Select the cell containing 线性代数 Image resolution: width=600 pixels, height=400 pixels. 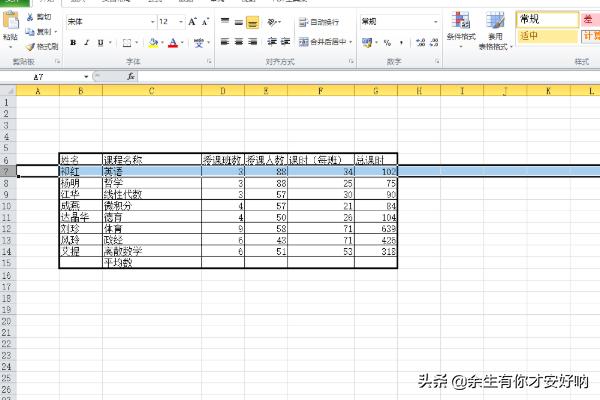pyautogui.click(x=152, y=194)
